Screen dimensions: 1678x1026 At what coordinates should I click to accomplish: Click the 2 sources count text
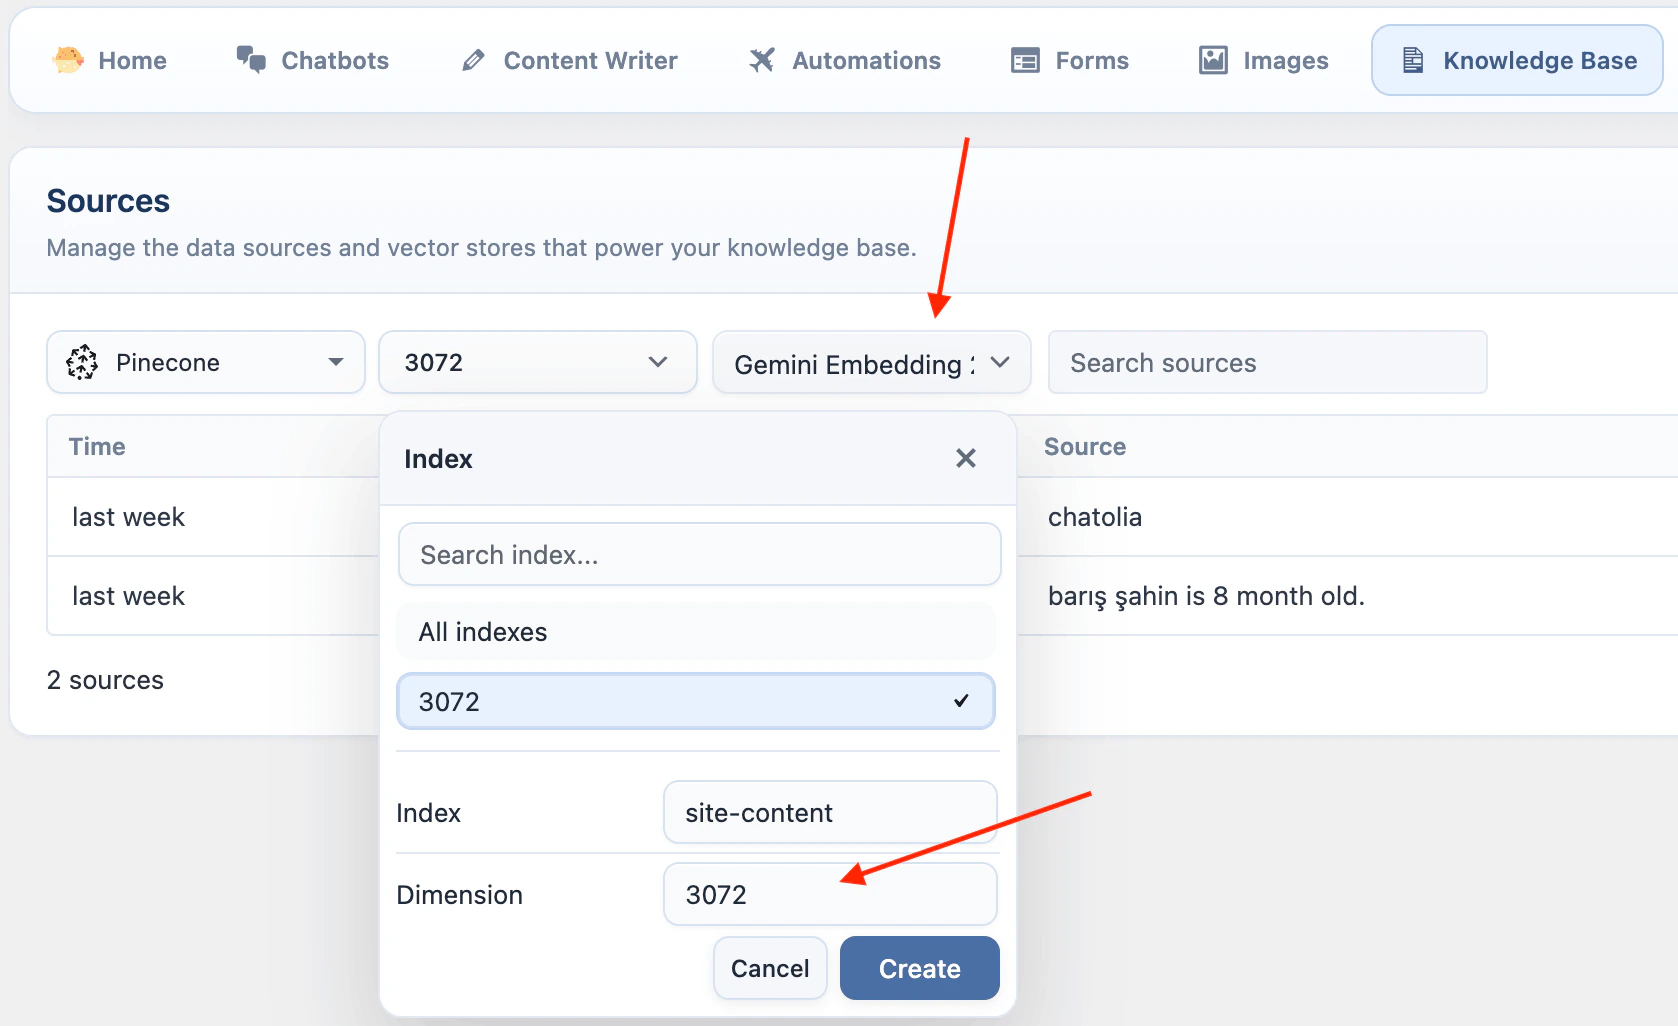[105, 680]
